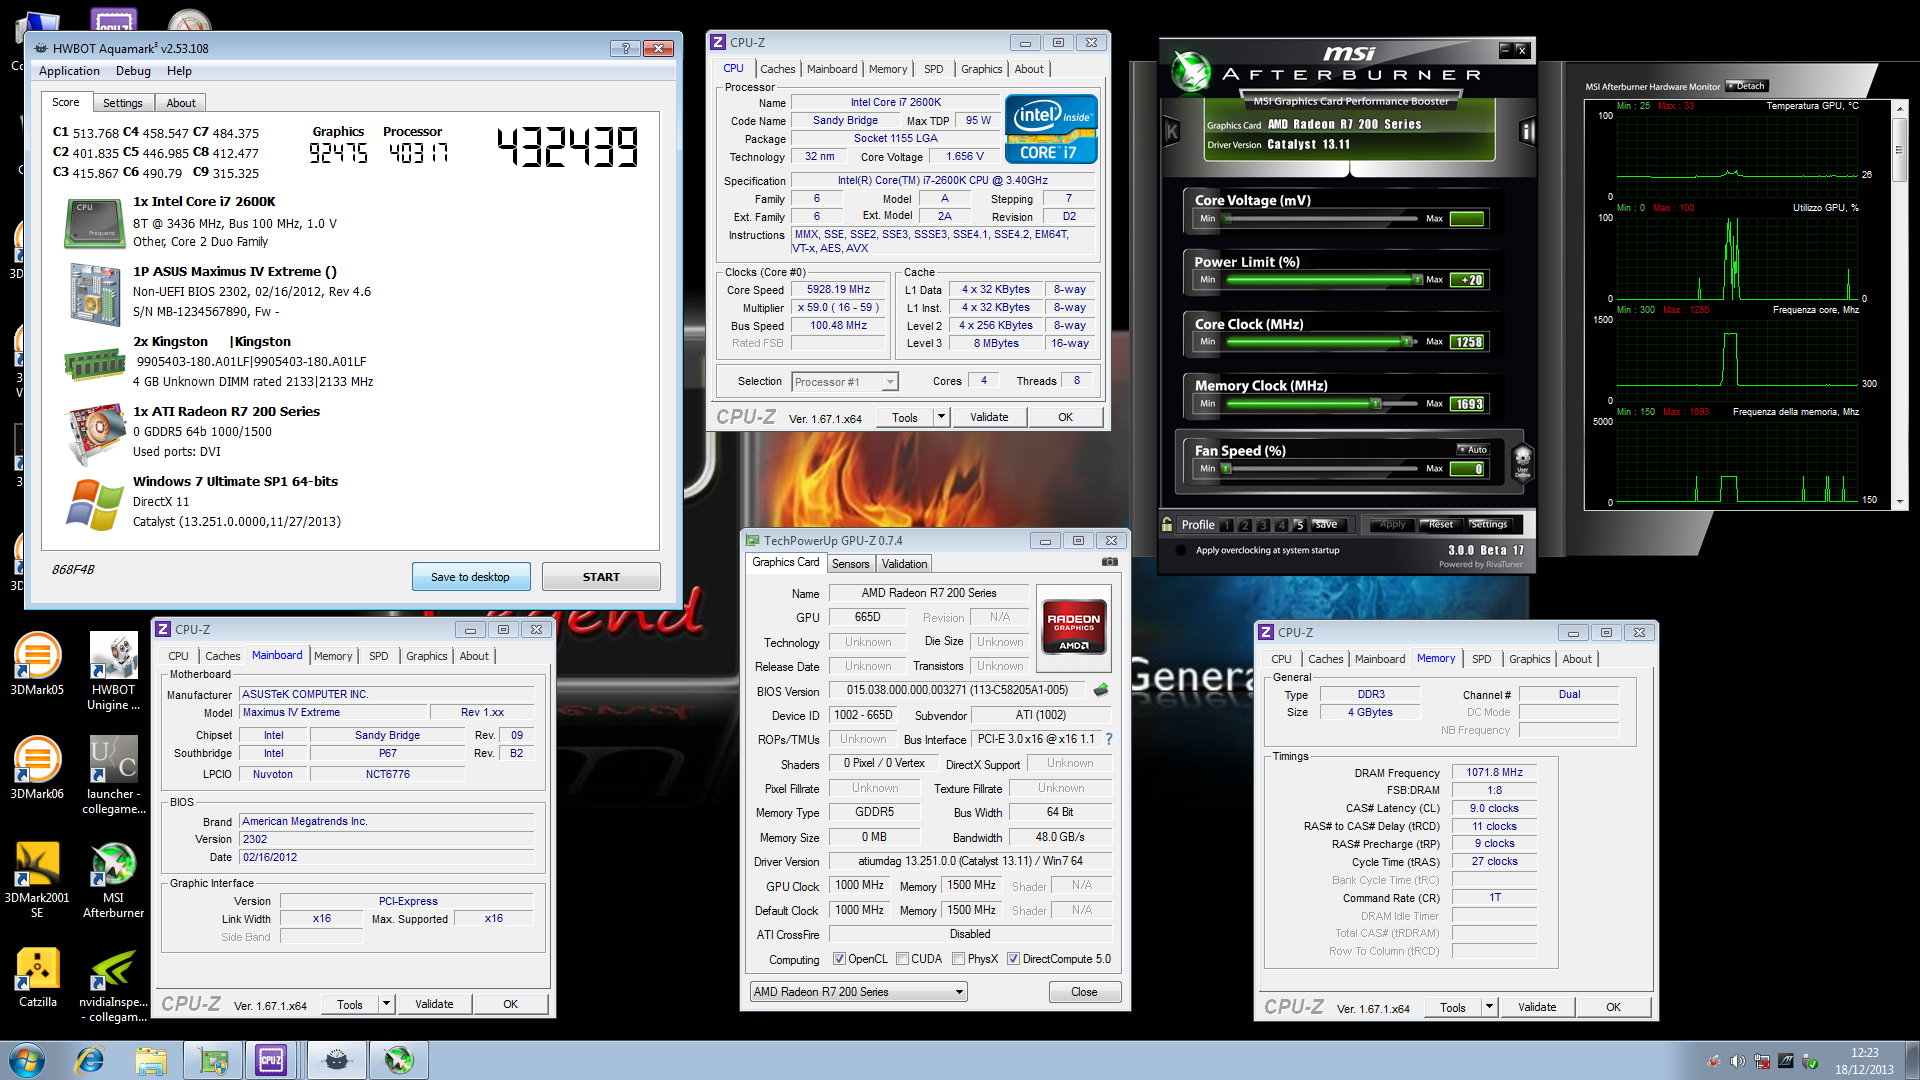Click Afterburner Settings button
This screenshot has width=1920, height=1080.
(x=1488, y=524)
